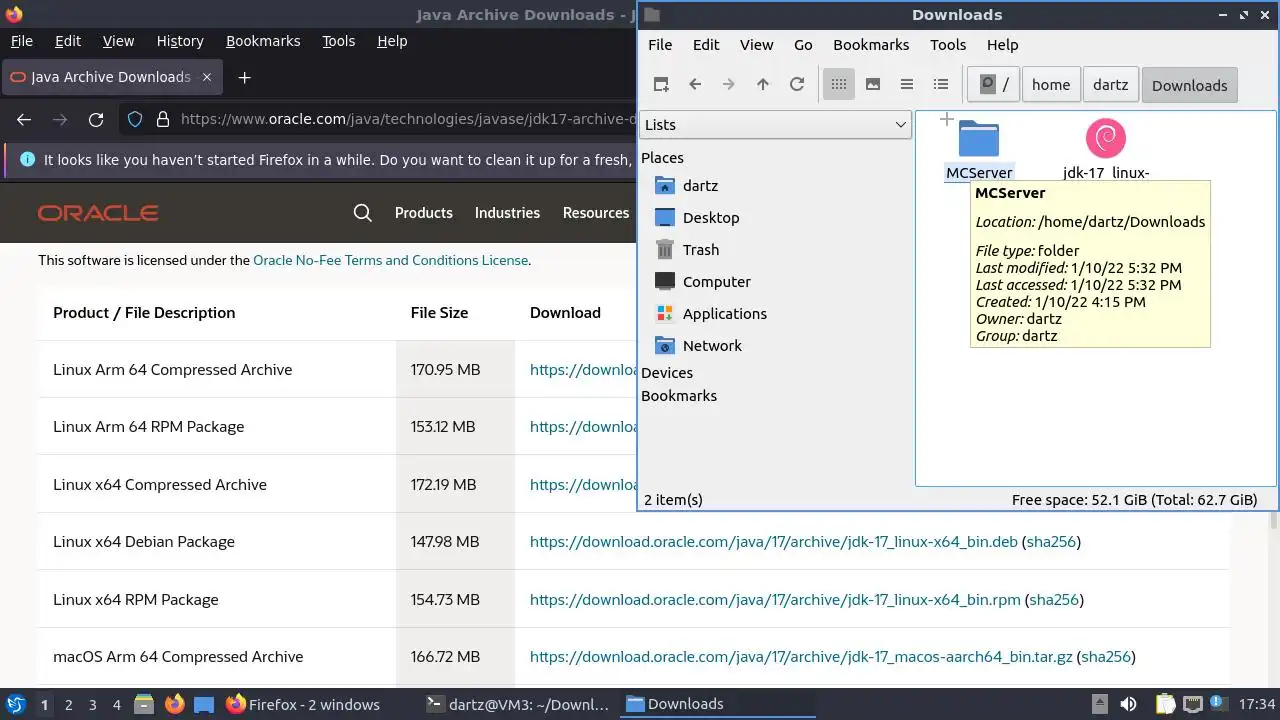This screenshot has width=1280, height=720.
Task: Open a new Firefox tab
Action: pyautogui.click(x=244, y=77)
